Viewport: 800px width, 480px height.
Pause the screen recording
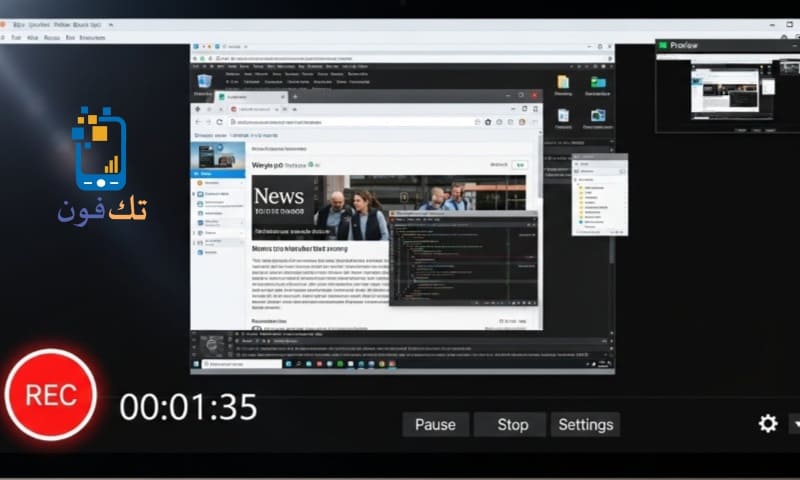[x=435, y=424]
